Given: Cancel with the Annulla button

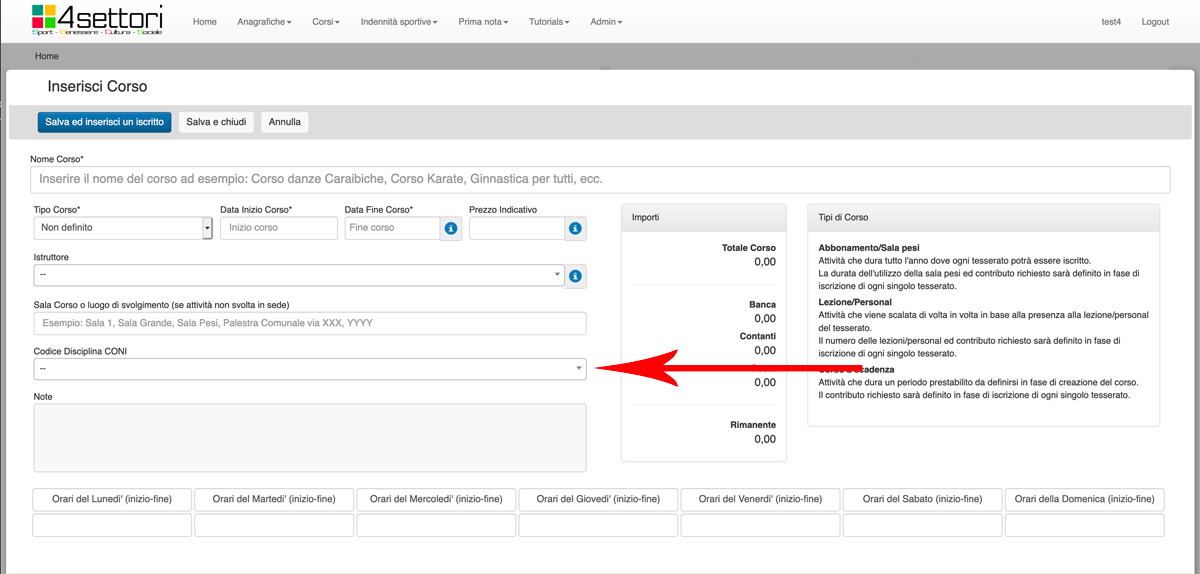Looking at the screenshot, I should [285, 122].
